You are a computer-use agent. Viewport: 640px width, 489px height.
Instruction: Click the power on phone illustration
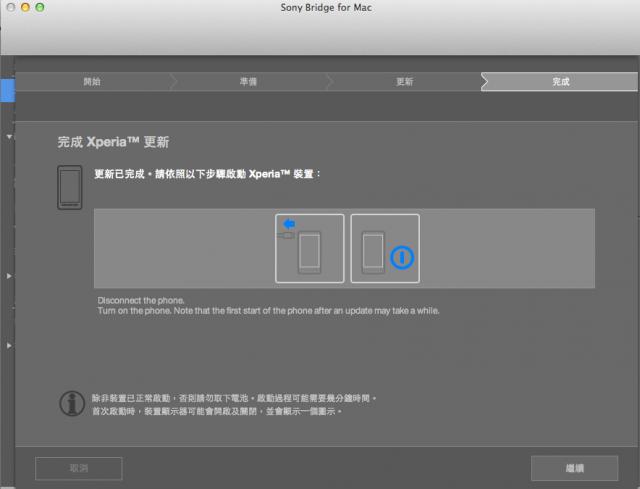point(385,248)
